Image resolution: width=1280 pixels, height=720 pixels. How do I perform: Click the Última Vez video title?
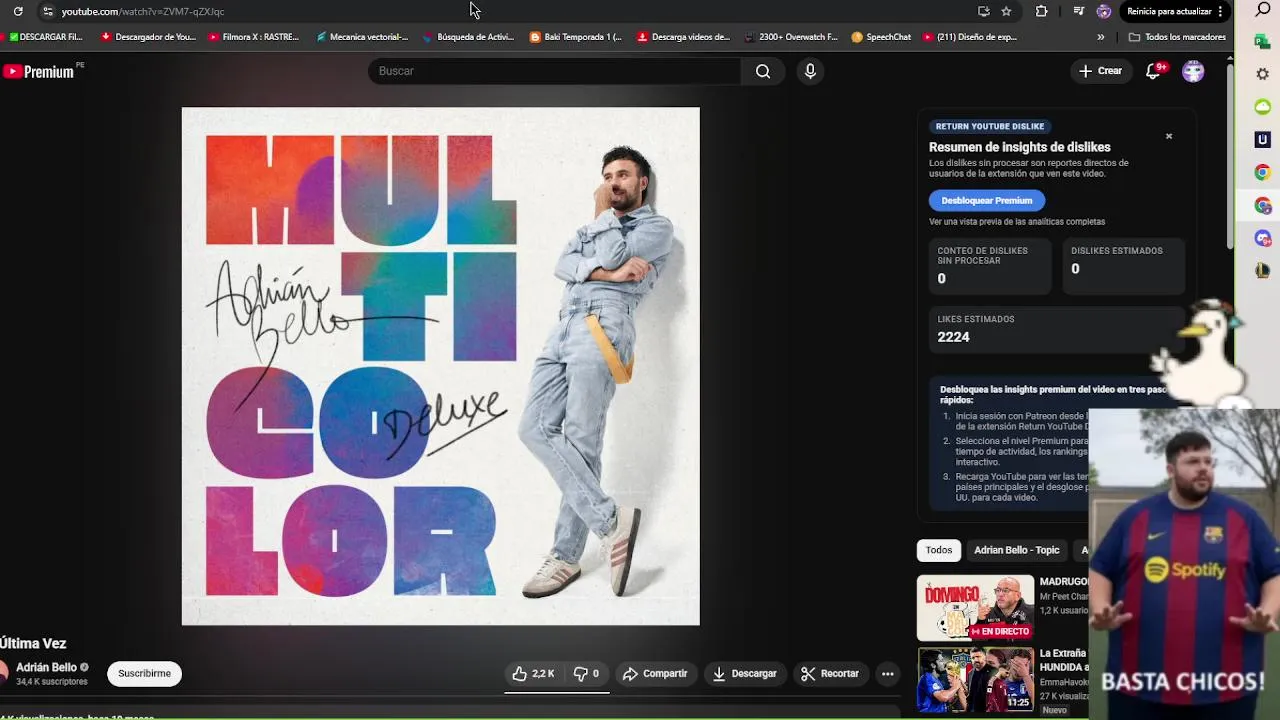[x=33, y=643]
